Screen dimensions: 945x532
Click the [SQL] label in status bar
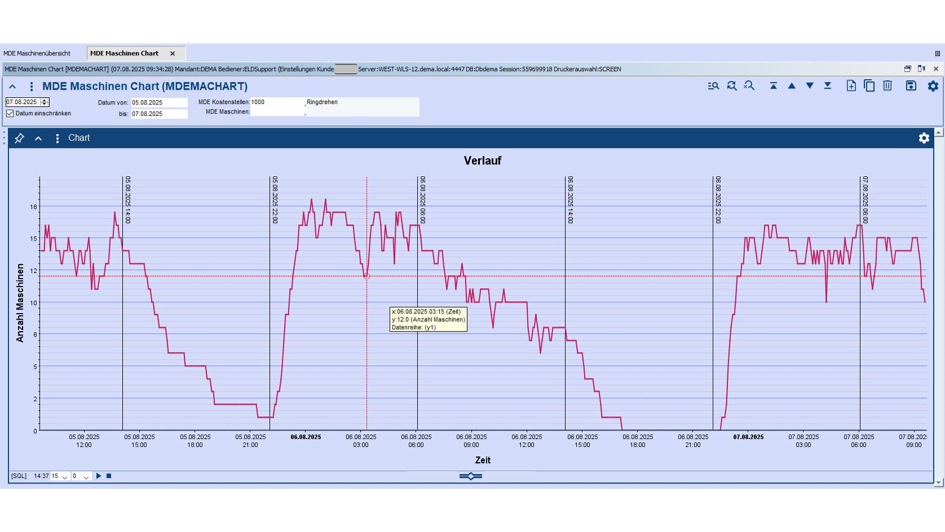[19, 476]
